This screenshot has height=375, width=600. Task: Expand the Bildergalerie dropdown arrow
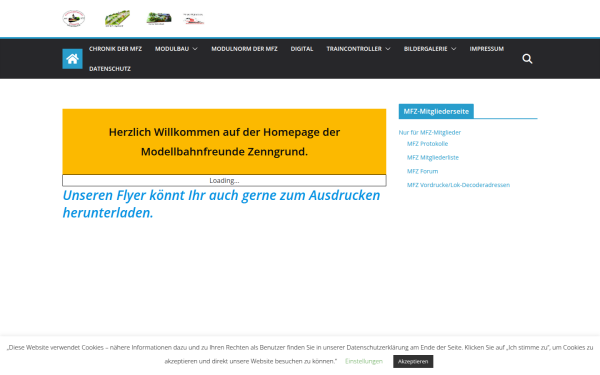(454, 49)
